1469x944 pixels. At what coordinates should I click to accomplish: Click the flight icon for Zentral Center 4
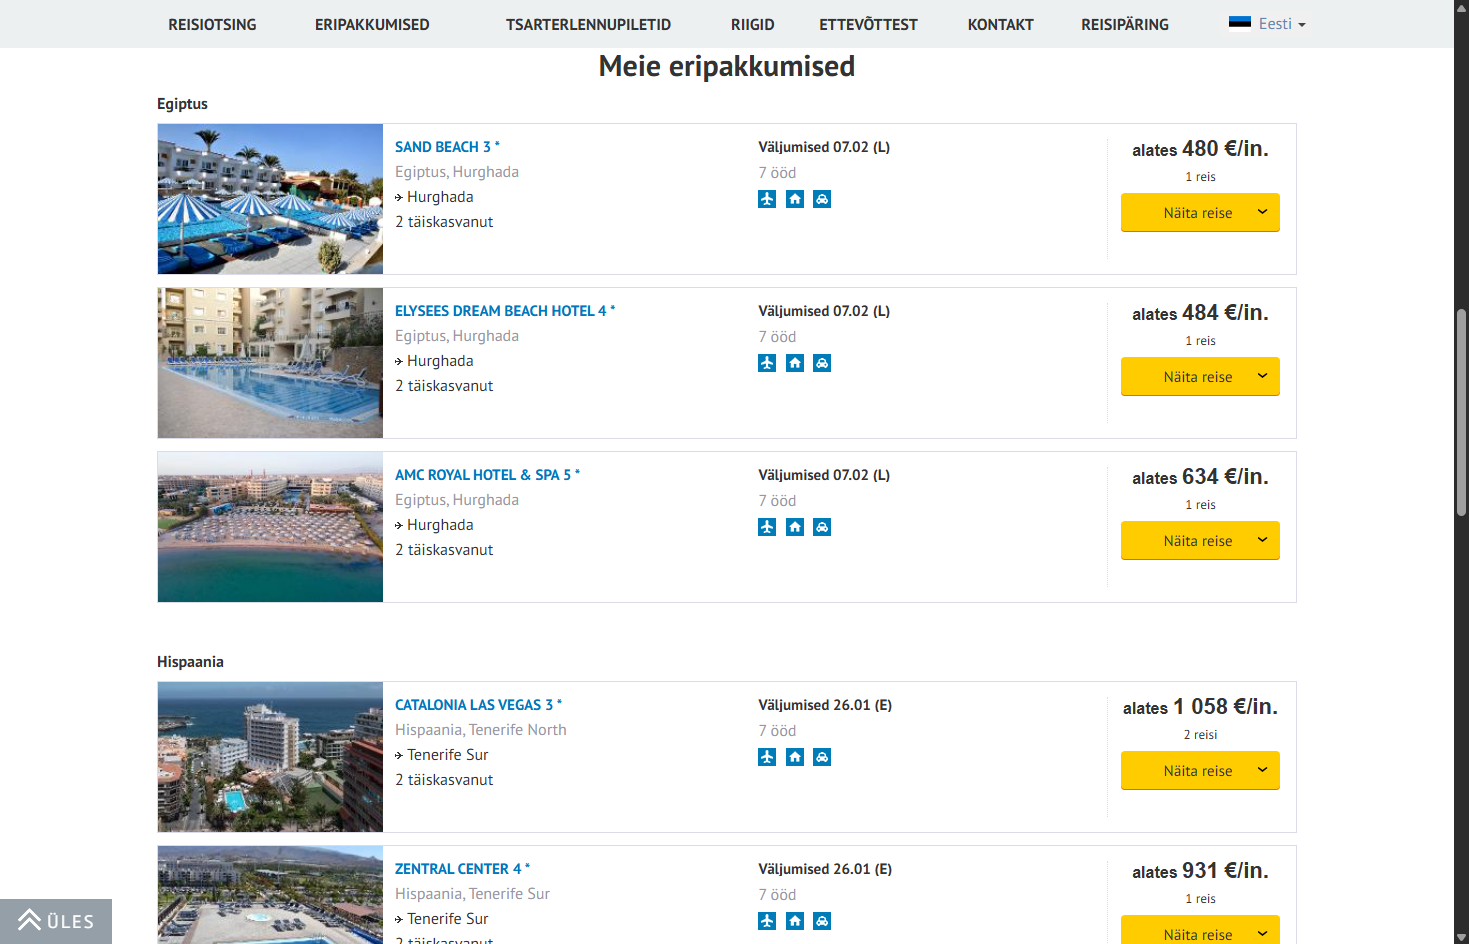coord(767,921)
